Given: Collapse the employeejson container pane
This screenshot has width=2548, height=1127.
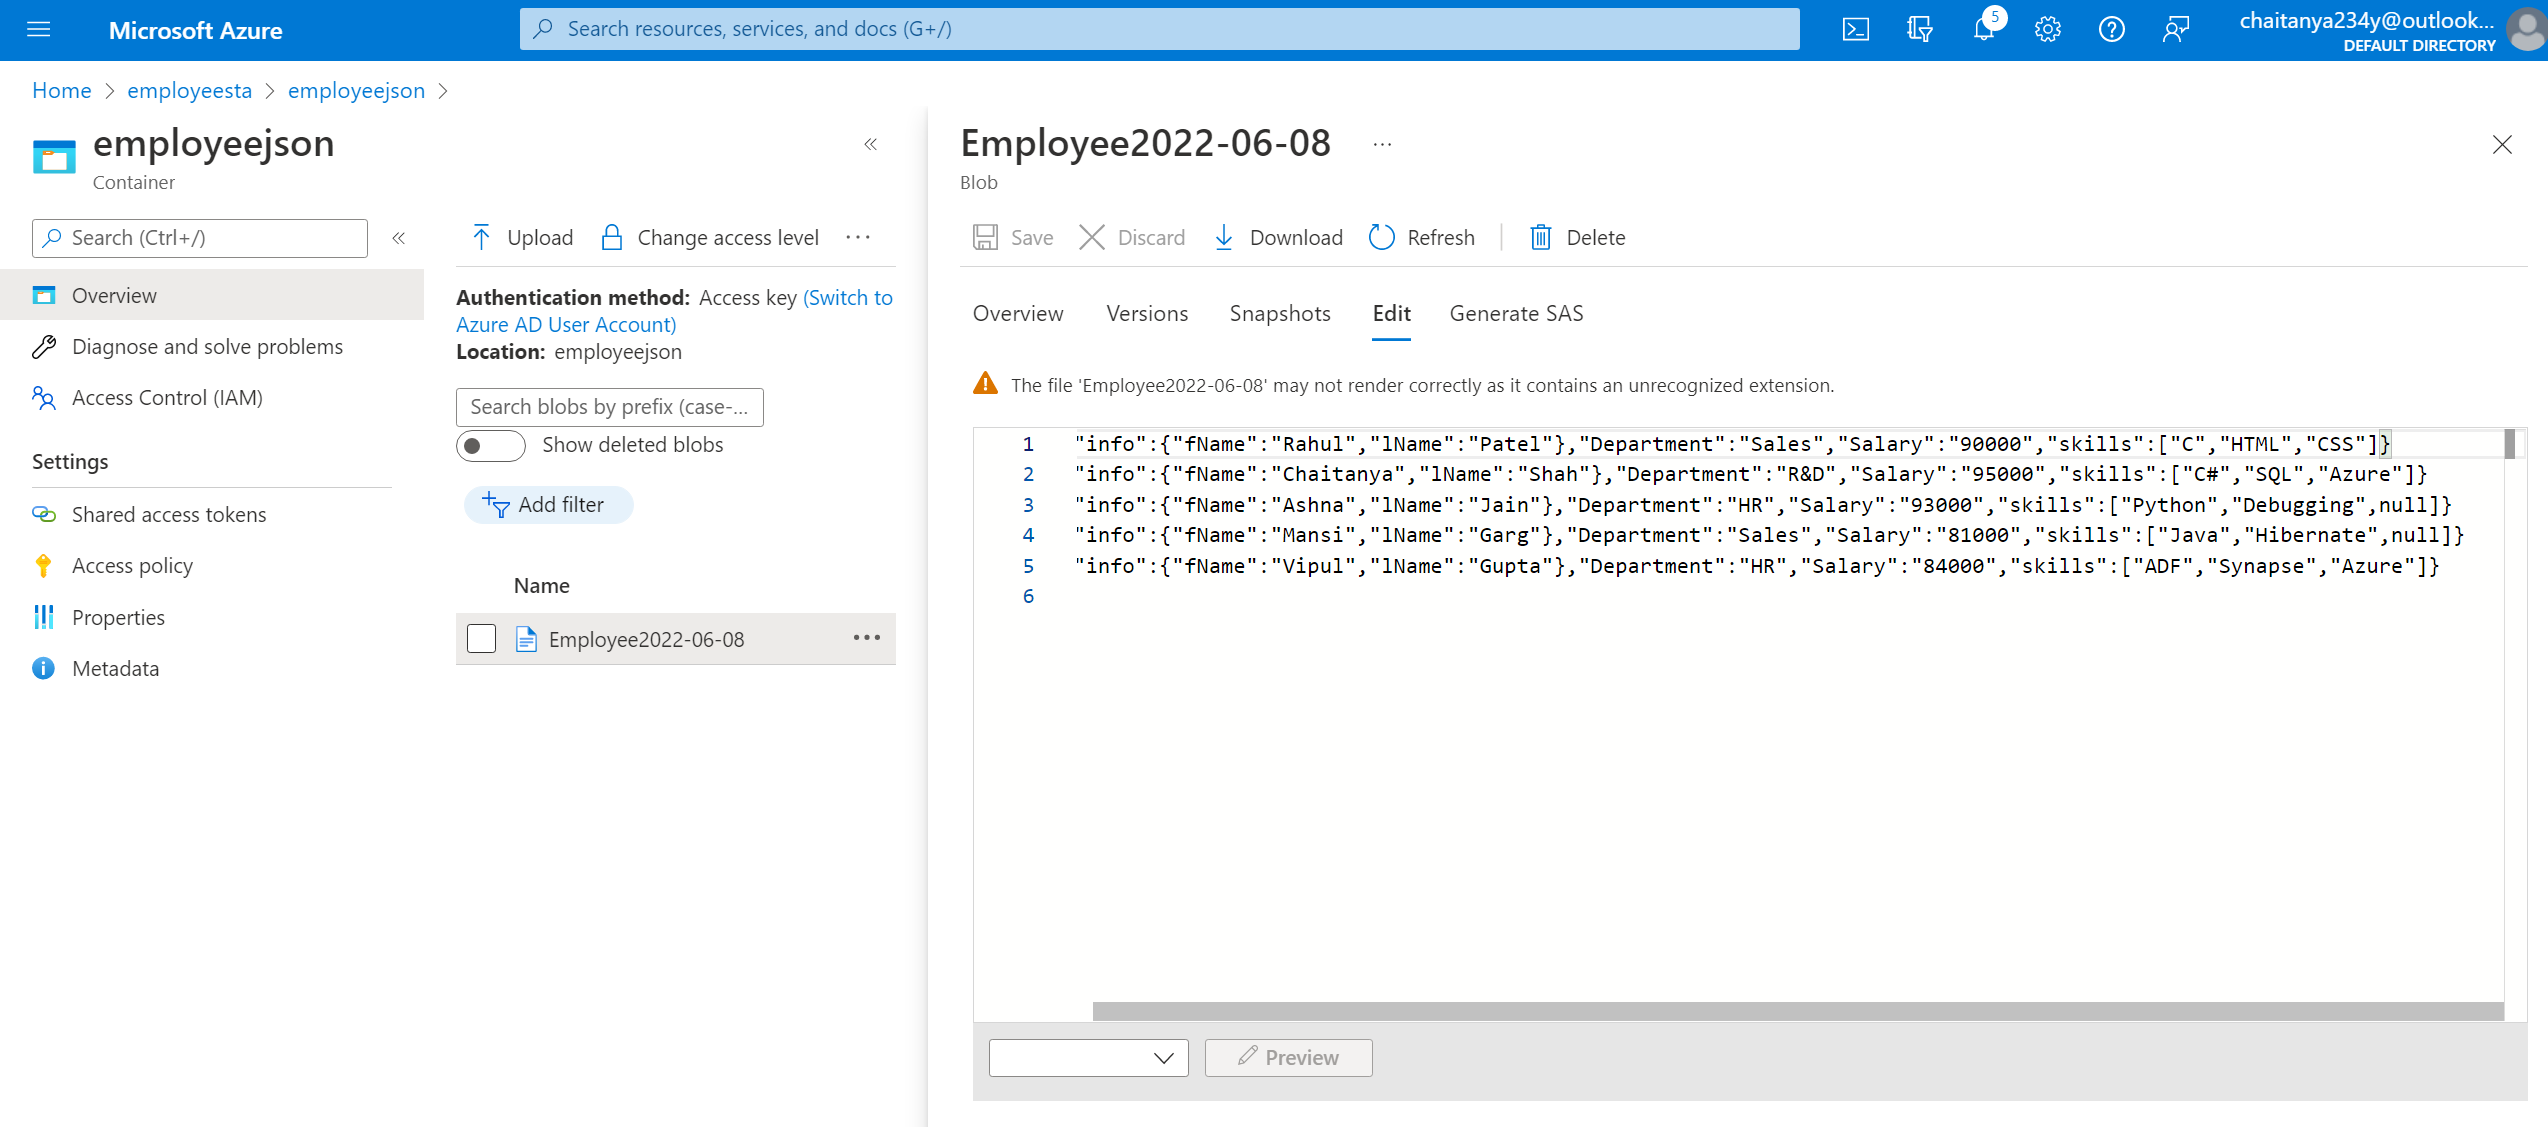Looking at the screenshot, I should coord(870,144).
